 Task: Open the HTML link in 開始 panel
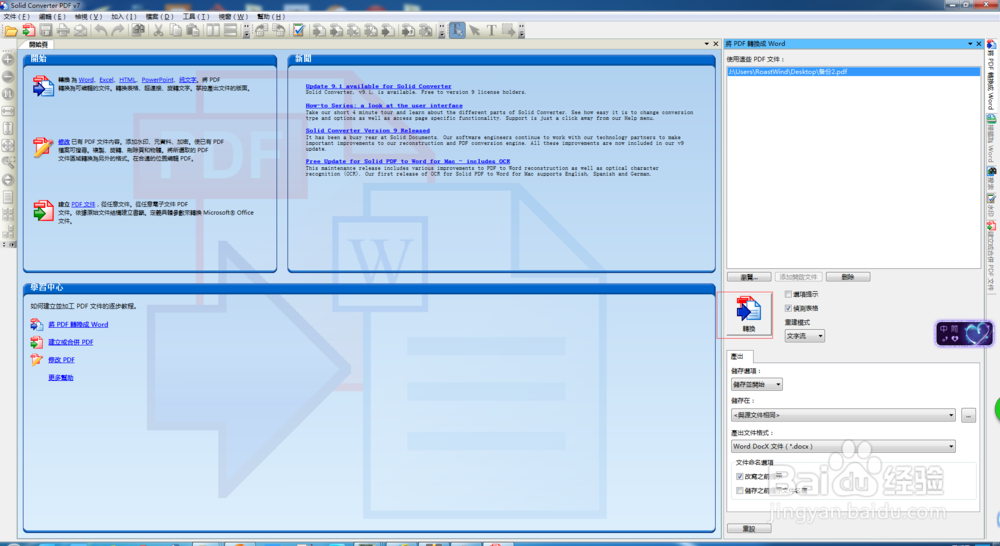pyautogui.click(x=128, y=80)
